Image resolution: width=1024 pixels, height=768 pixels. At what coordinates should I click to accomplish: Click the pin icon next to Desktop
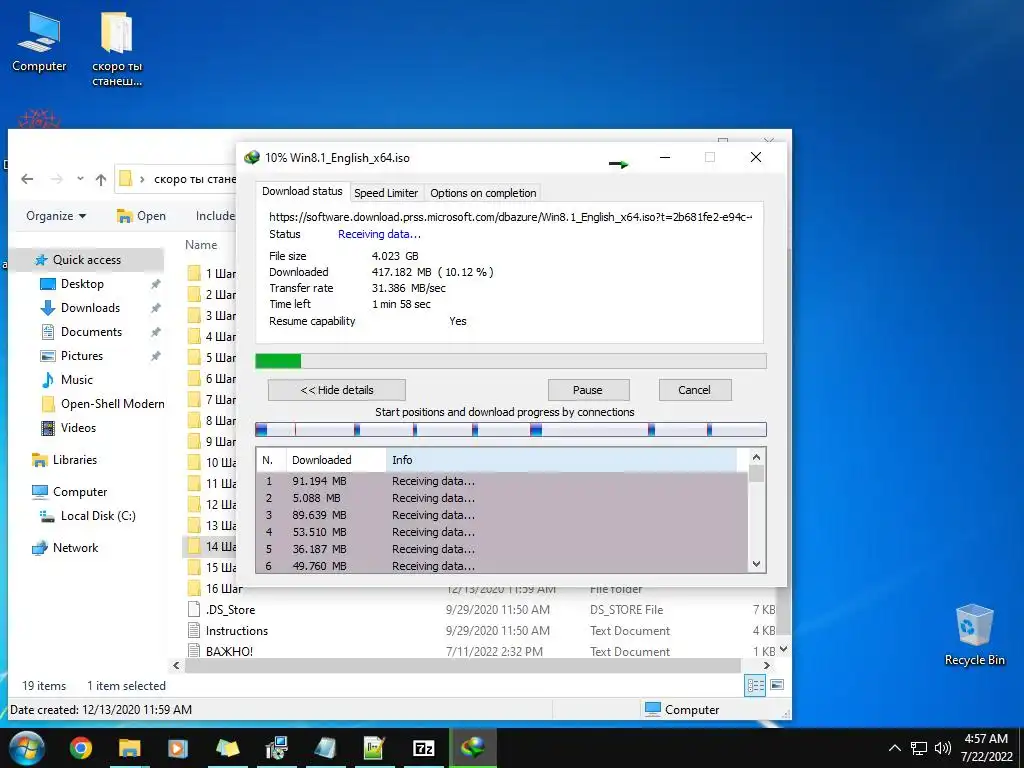coord(155,284)
